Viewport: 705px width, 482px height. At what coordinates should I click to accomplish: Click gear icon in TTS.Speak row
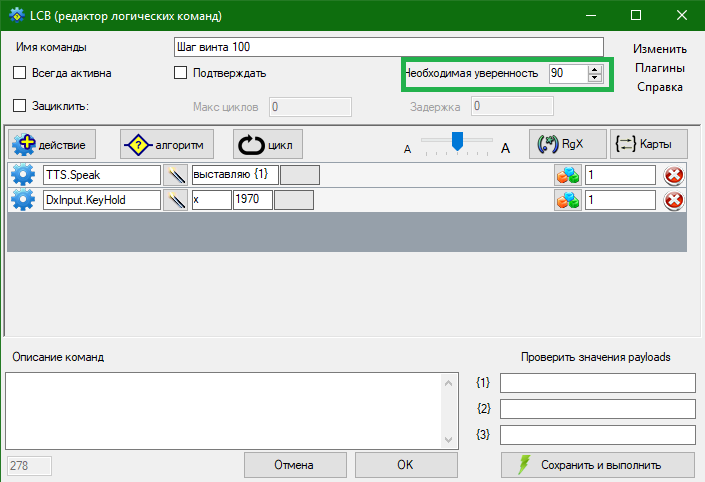(x=22, y=175)
